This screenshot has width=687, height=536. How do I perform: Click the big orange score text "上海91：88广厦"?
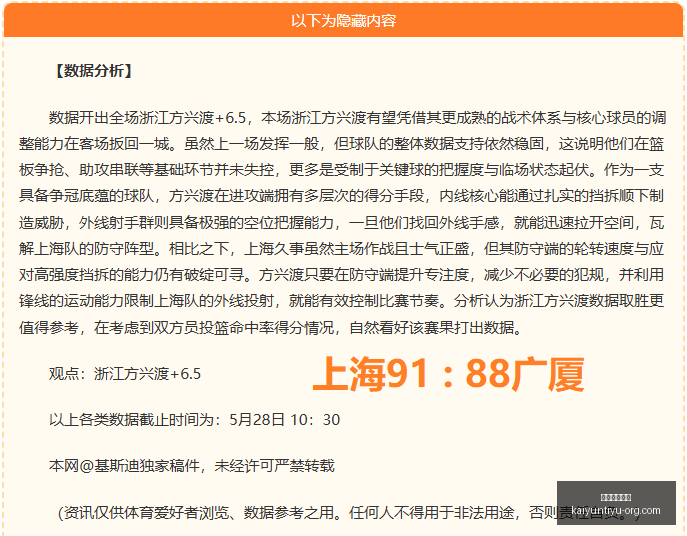[x=448, y=374]
